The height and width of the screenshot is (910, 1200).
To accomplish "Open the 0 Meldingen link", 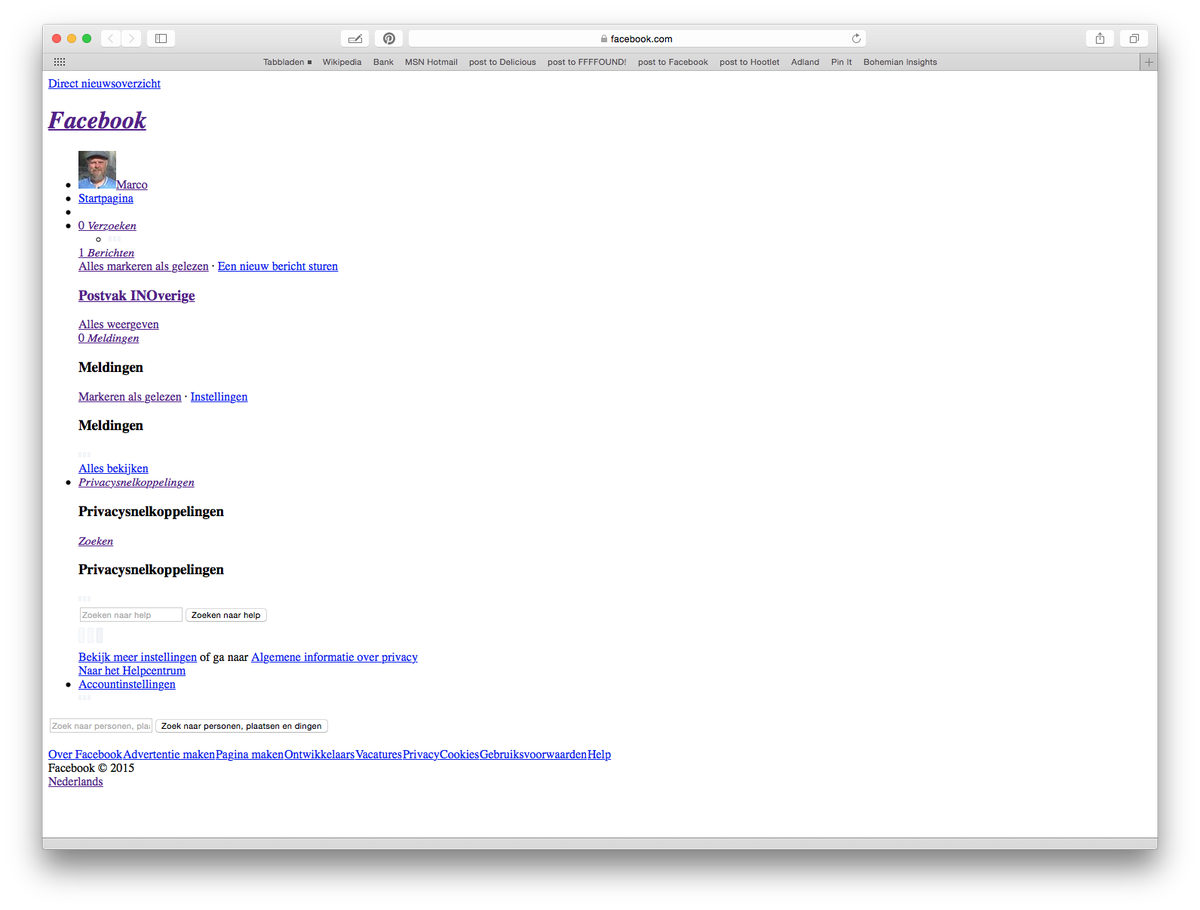I will (109, 338).
